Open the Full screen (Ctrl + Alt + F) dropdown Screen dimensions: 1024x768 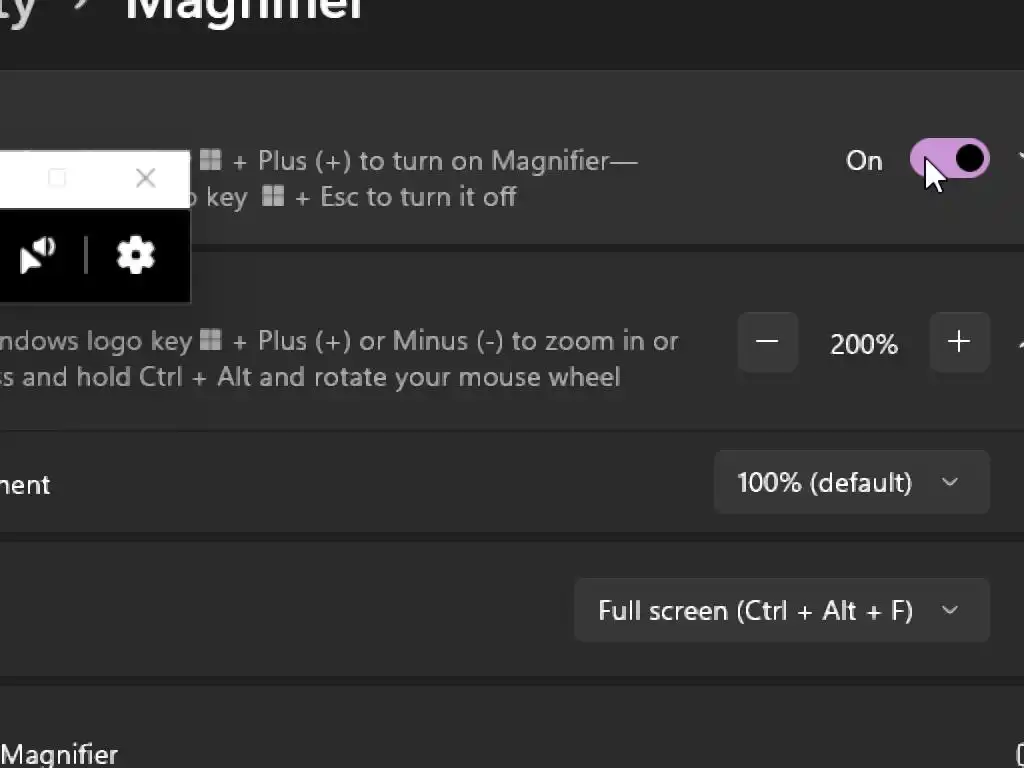point(781,610)
